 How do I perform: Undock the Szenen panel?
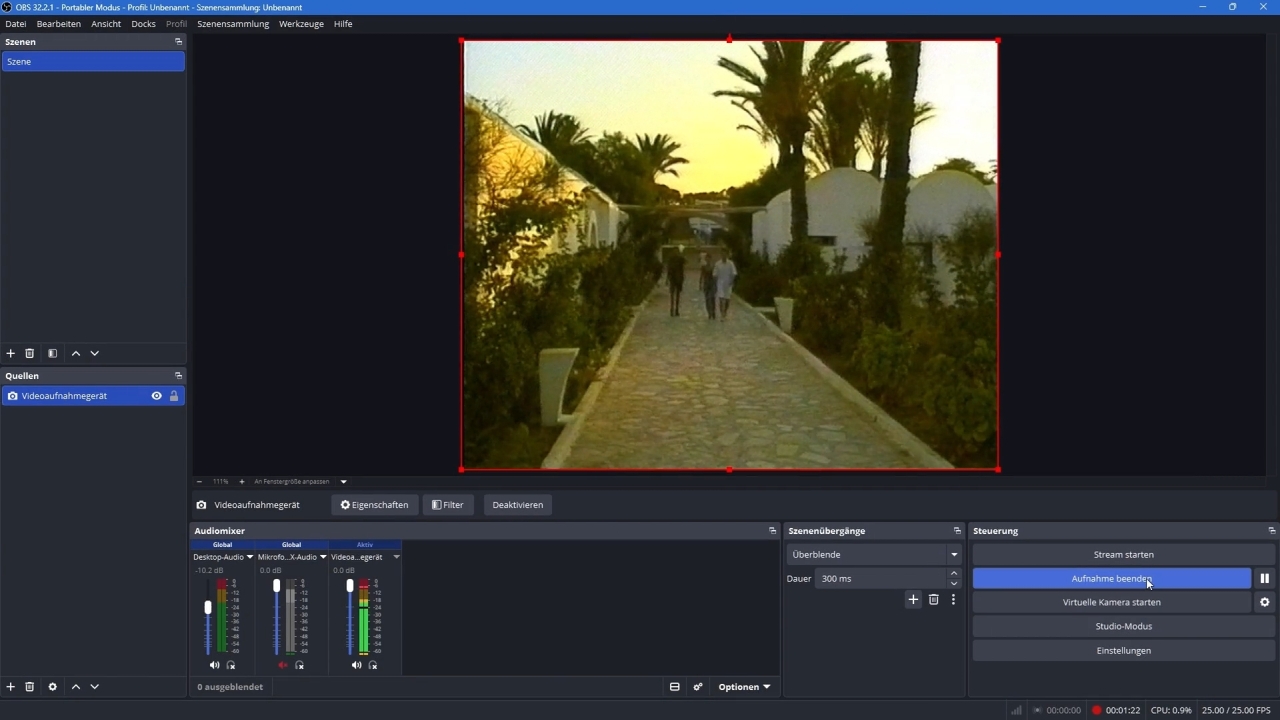point(179,42)
